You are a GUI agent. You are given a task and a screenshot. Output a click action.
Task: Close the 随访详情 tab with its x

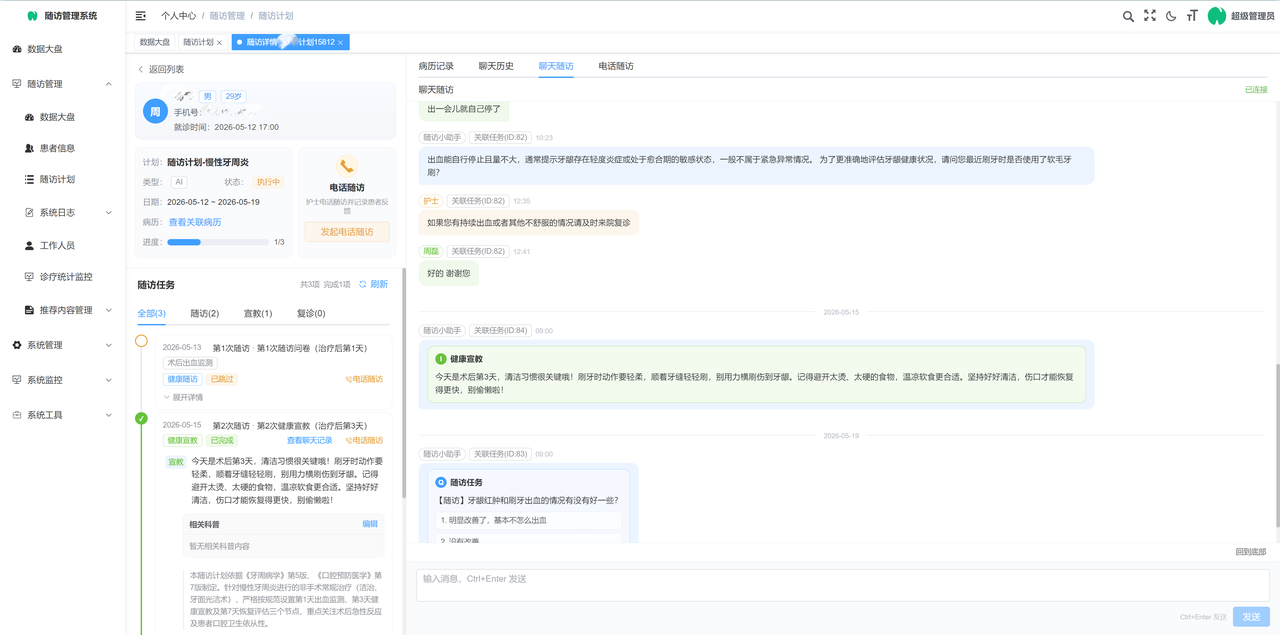pos(341,43)
